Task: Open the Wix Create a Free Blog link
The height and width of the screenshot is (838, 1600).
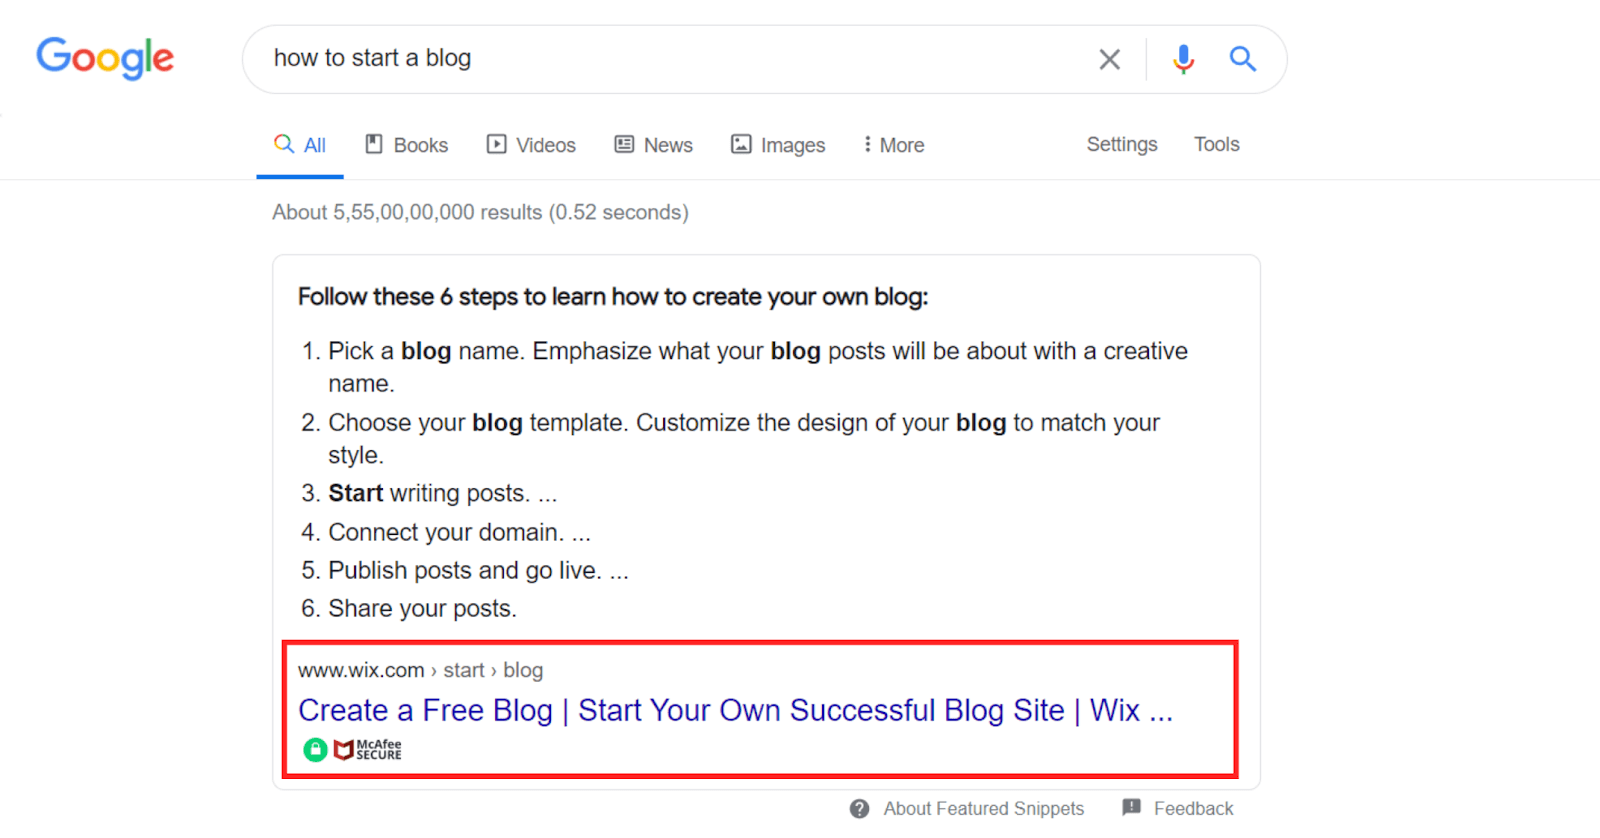Action: [x=735, y=710]
